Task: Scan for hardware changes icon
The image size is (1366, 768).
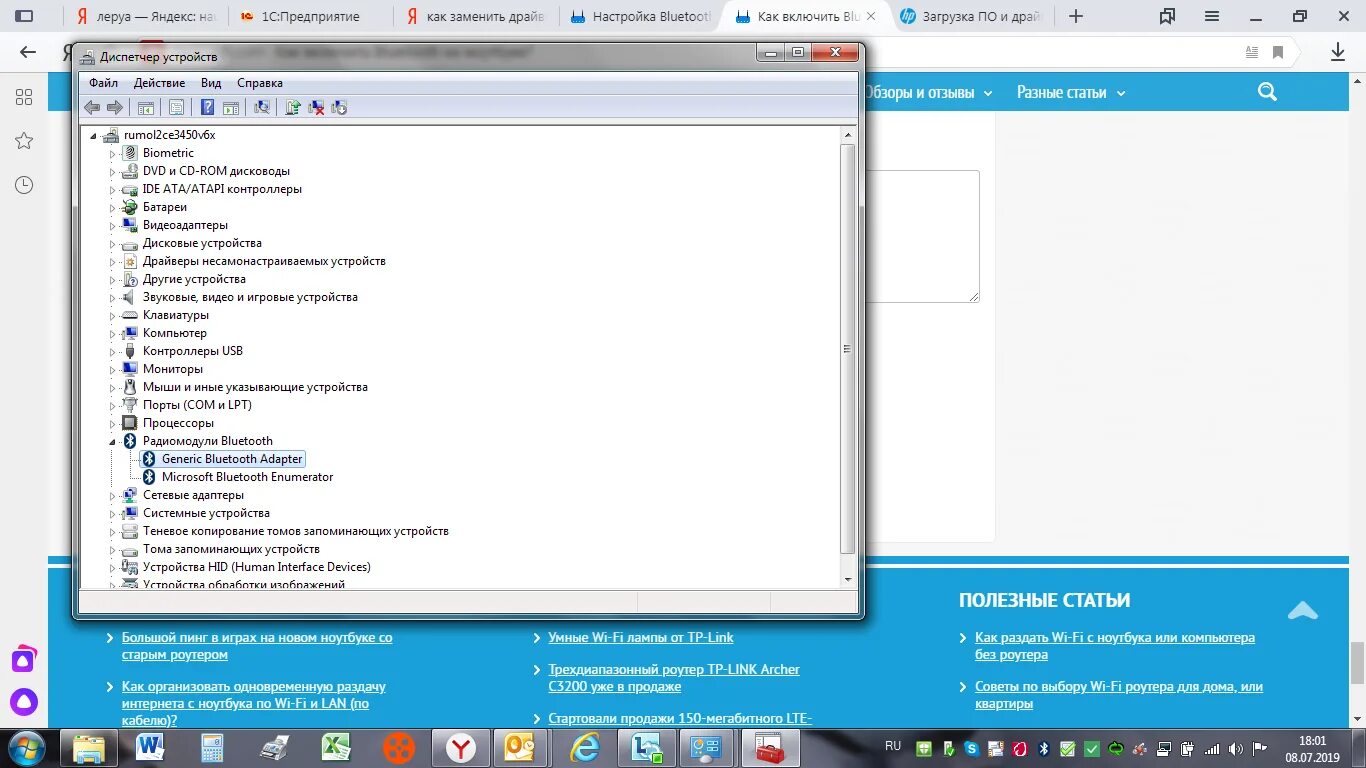Action: (x=262, y=107)
